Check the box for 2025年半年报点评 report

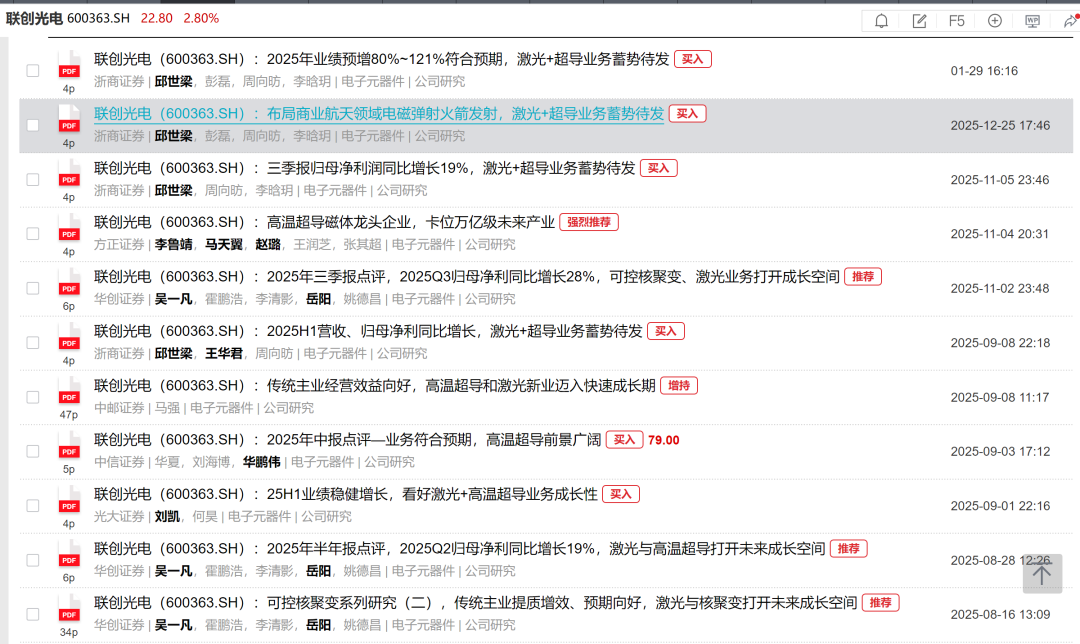click(32, 560)
